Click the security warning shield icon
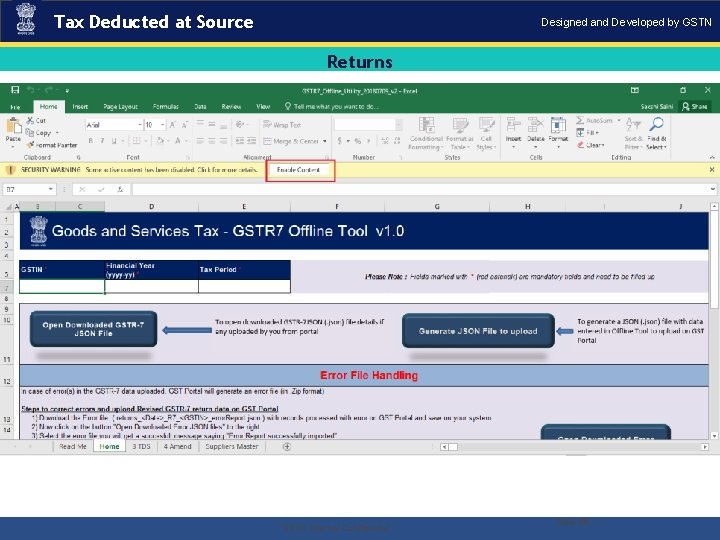Image resolution: width=720 pixels, height=540 pixels. pyautogui.click(x=10, y=170)
